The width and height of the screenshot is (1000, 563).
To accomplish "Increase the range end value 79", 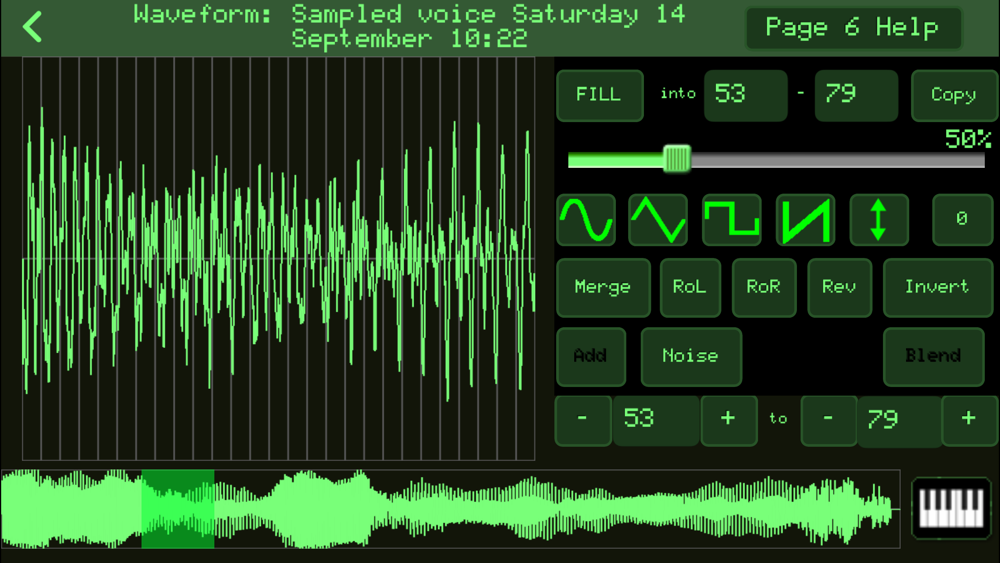I will click(x=969, y=420).
